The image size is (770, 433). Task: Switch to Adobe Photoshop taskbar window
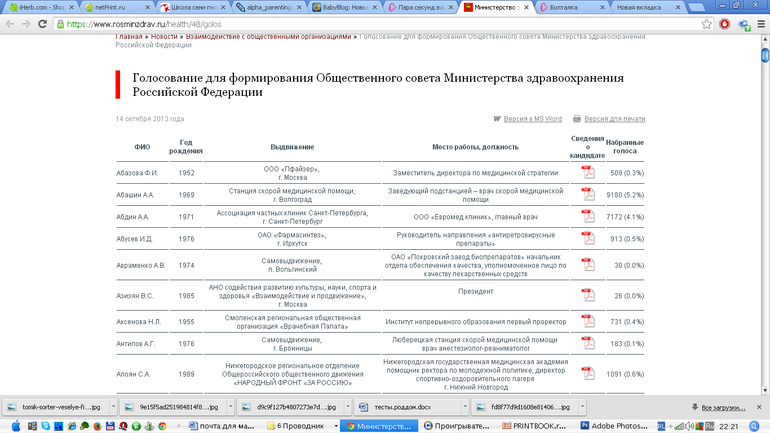[614, 426]
